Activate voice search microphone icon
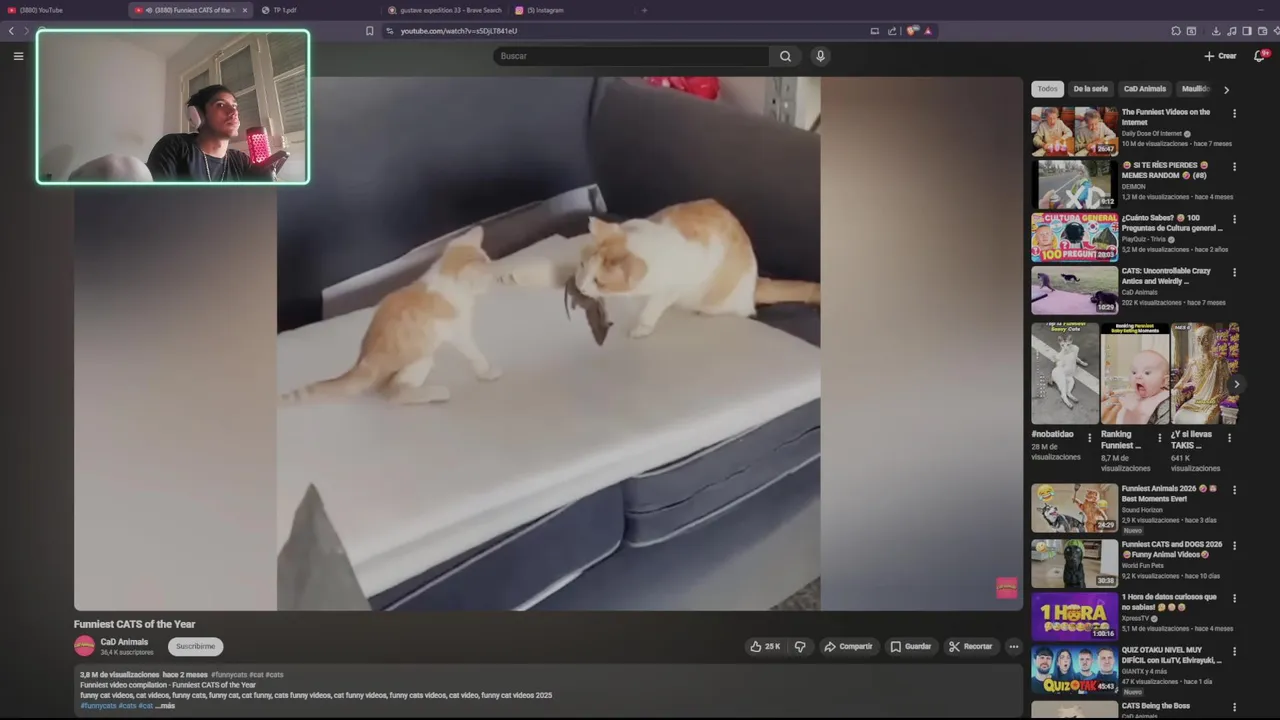1280x720 pixels. [820, 56]
